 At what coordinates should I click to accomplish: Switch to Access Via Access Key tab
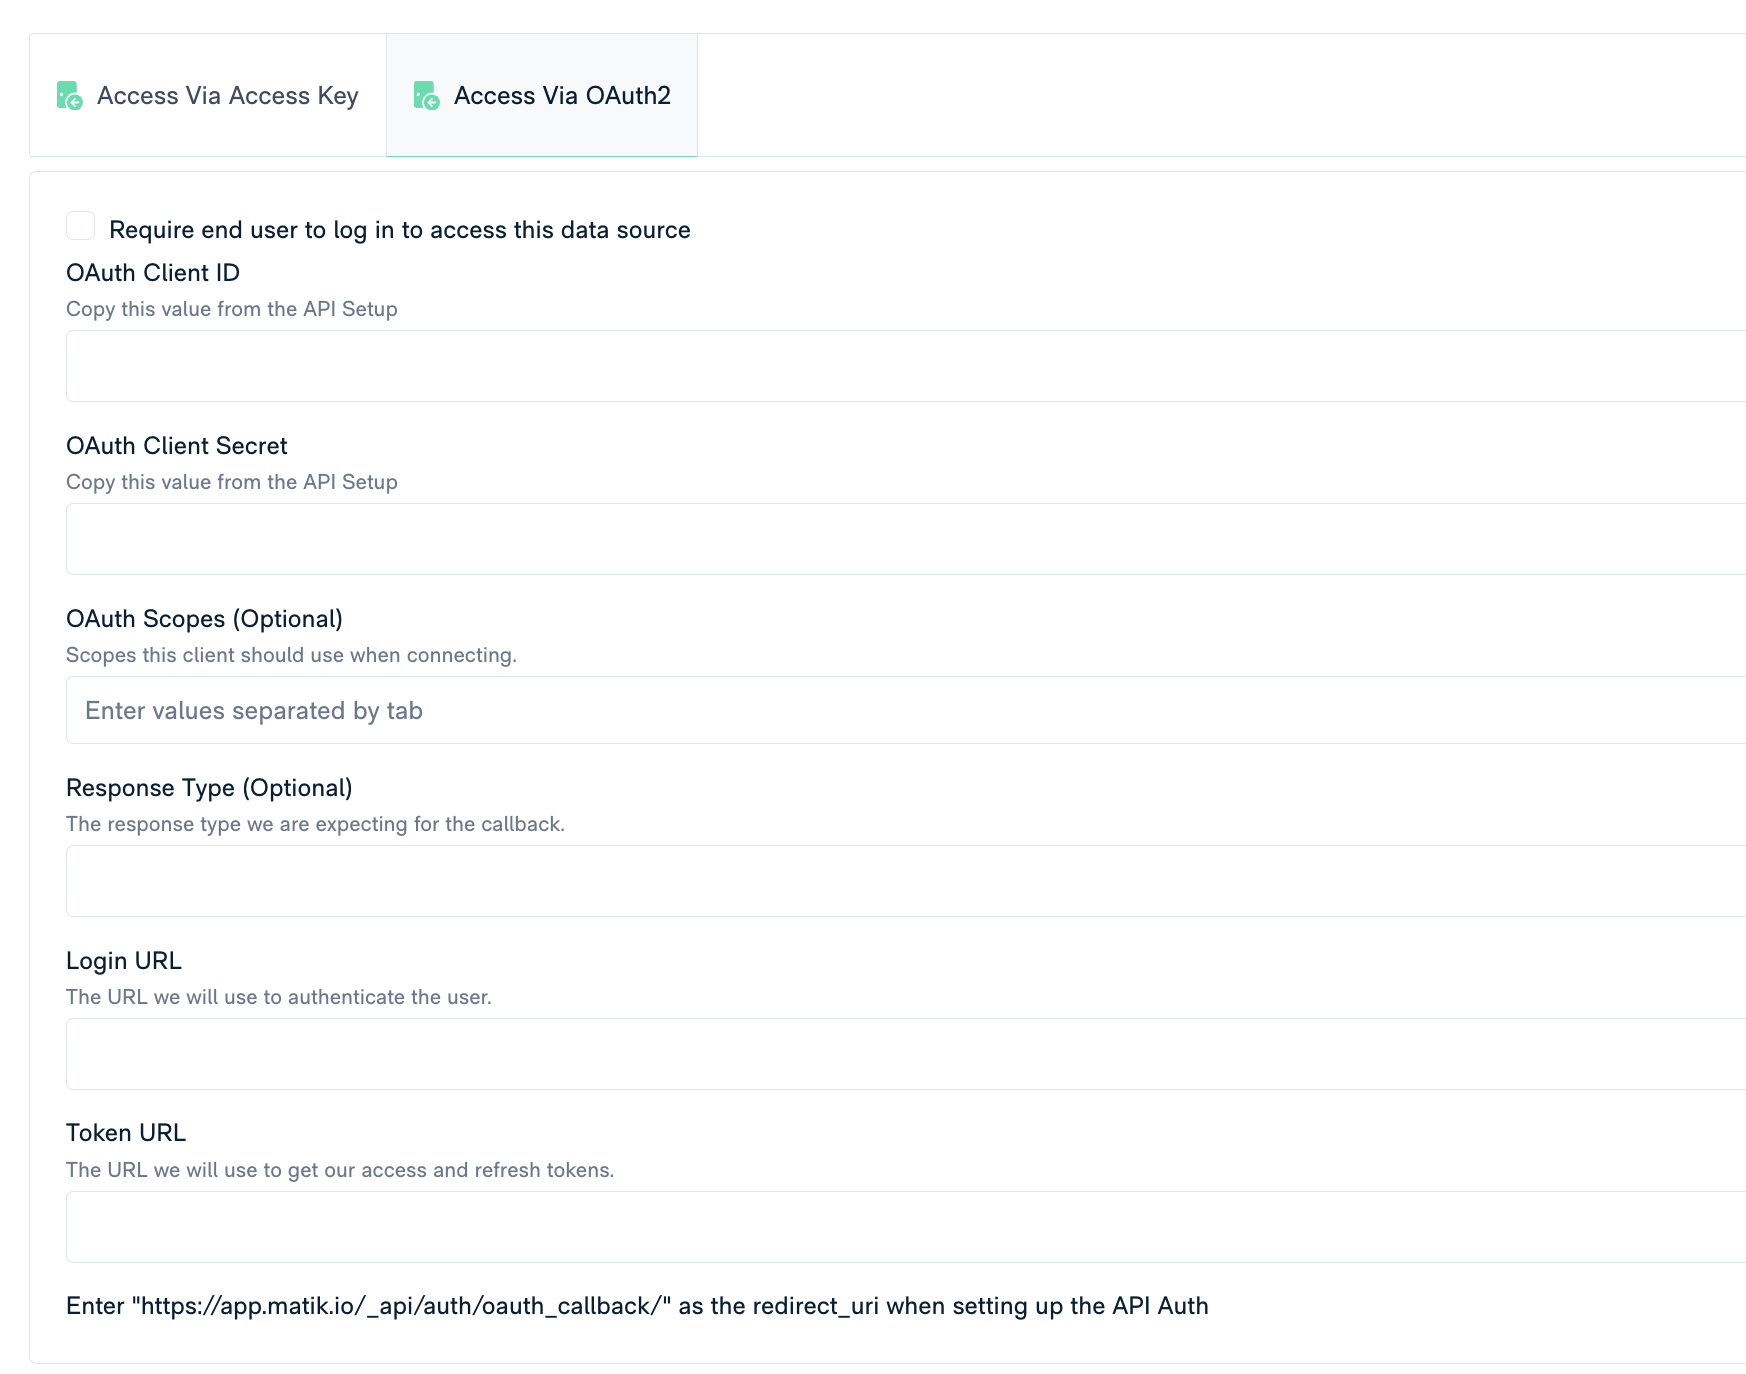click(227, 96)
